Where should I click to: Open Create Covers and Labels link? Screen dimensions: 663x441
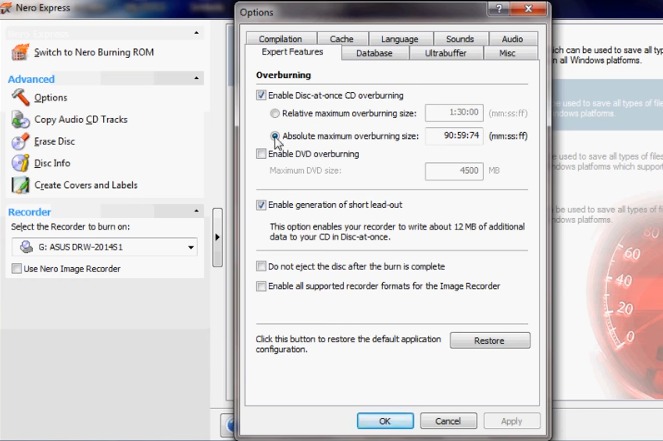pos(86,185)
